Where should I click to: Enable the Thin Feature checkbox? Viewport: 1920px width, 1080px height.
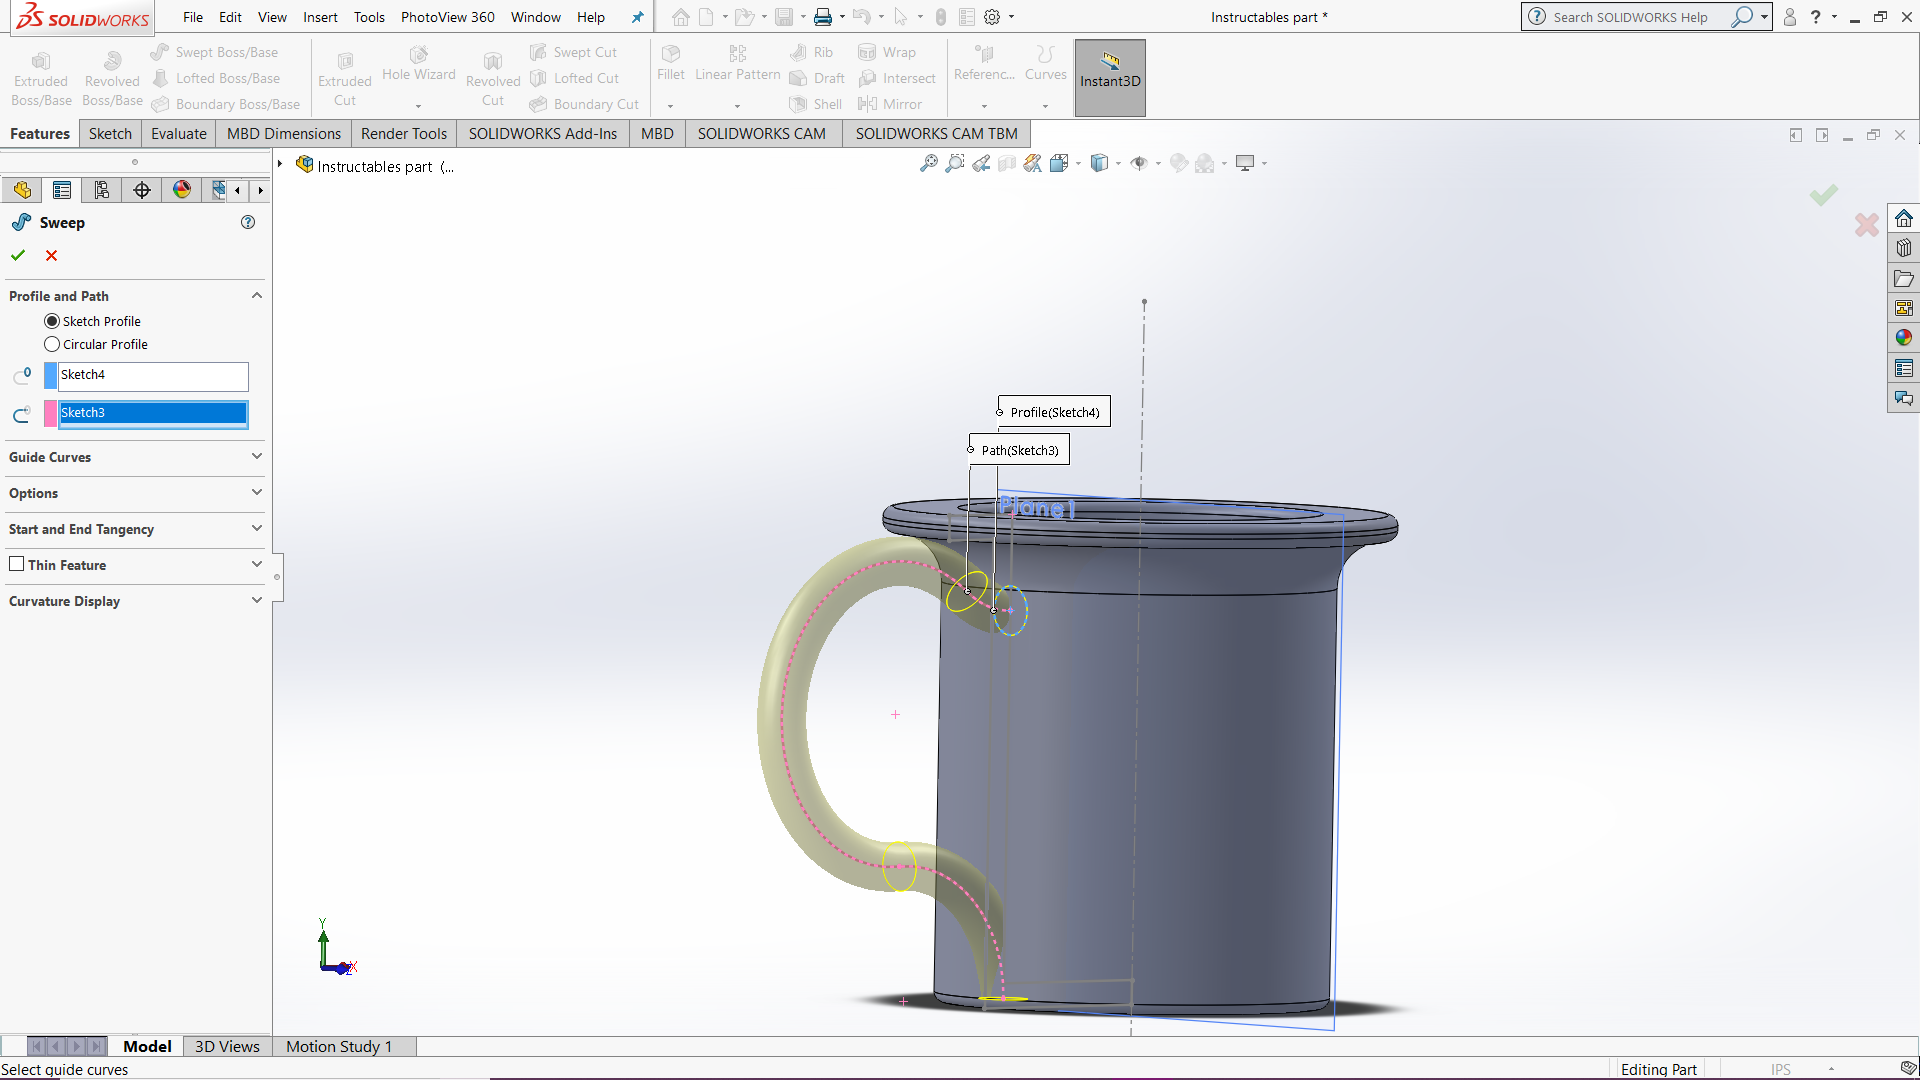click(x=16, y=563)
